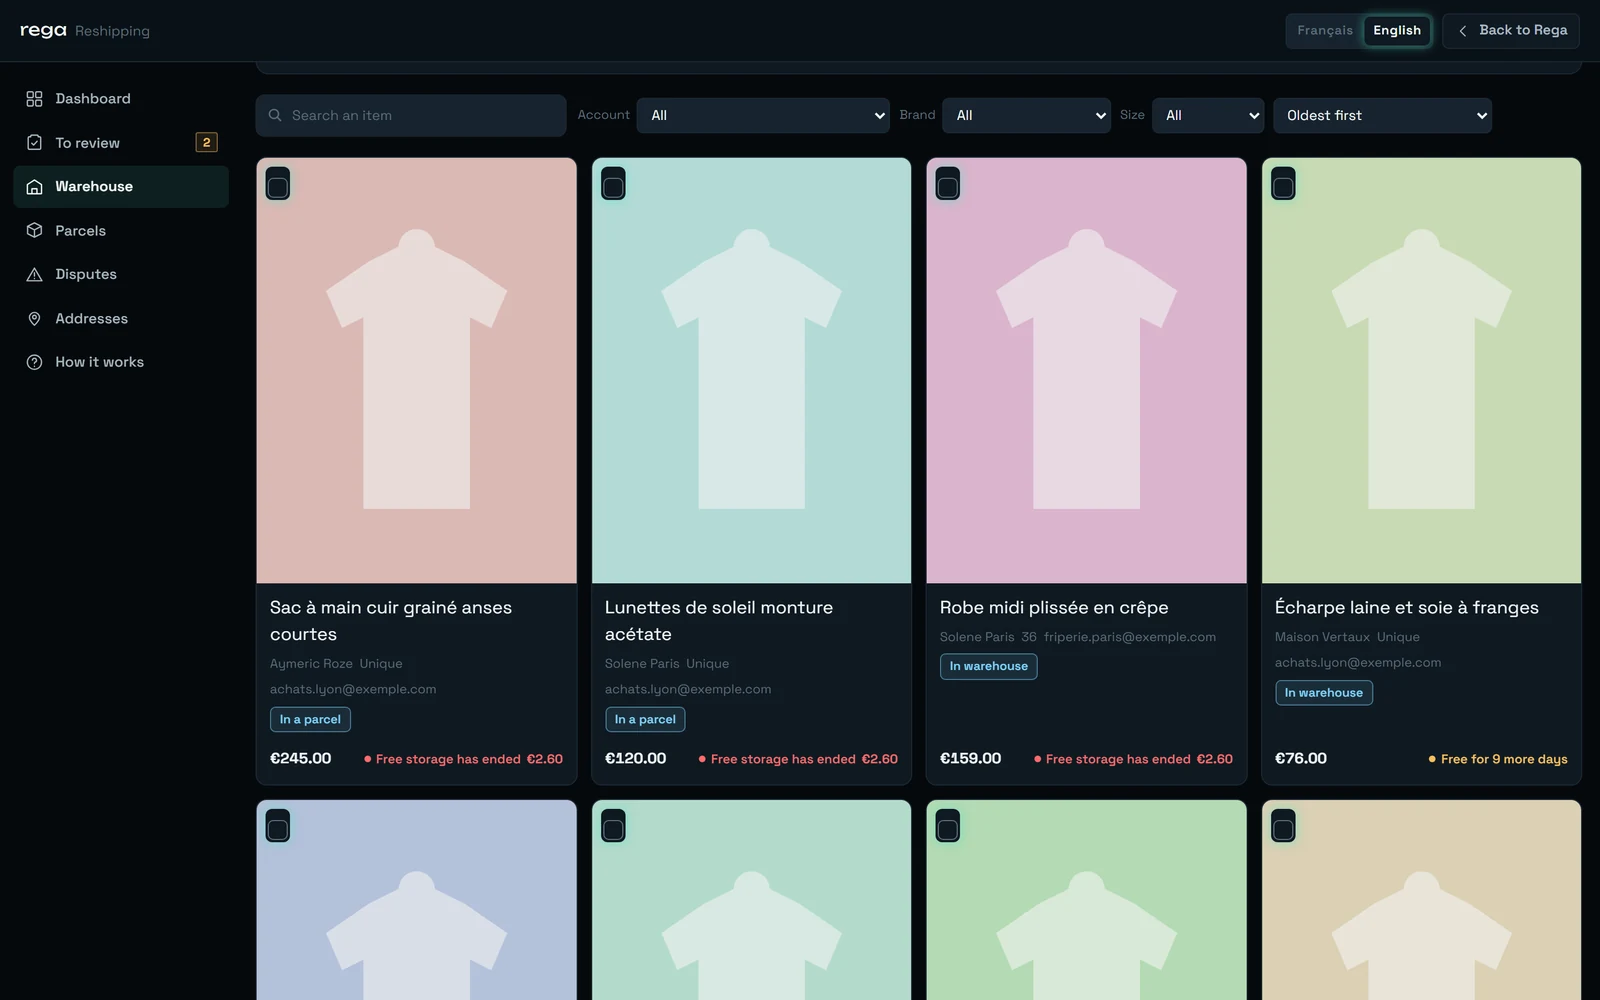Viewport: 1600px width, 1000px height.
Task: Open the Oldest first sort dropdown
Action: tap(1382, 116)
